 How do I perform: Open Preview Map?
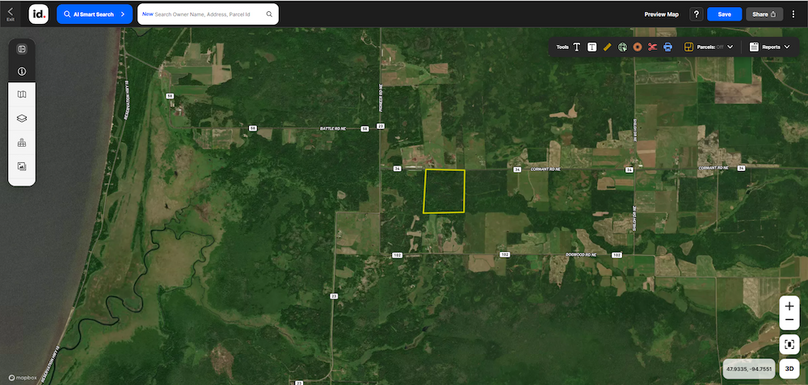pyautogui.click(x=661, y=14)
